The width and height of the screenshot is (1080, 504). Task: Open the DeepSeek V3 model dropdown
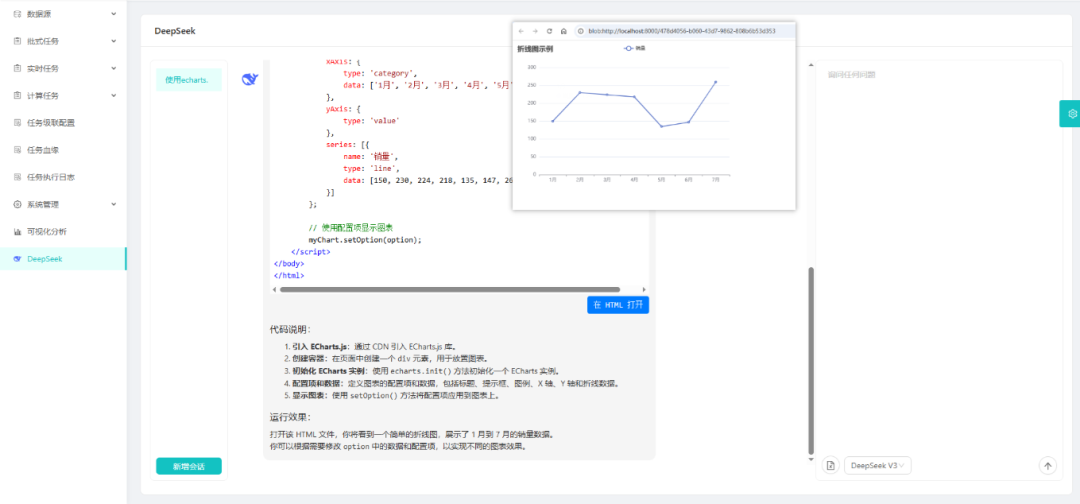[878, 466]
